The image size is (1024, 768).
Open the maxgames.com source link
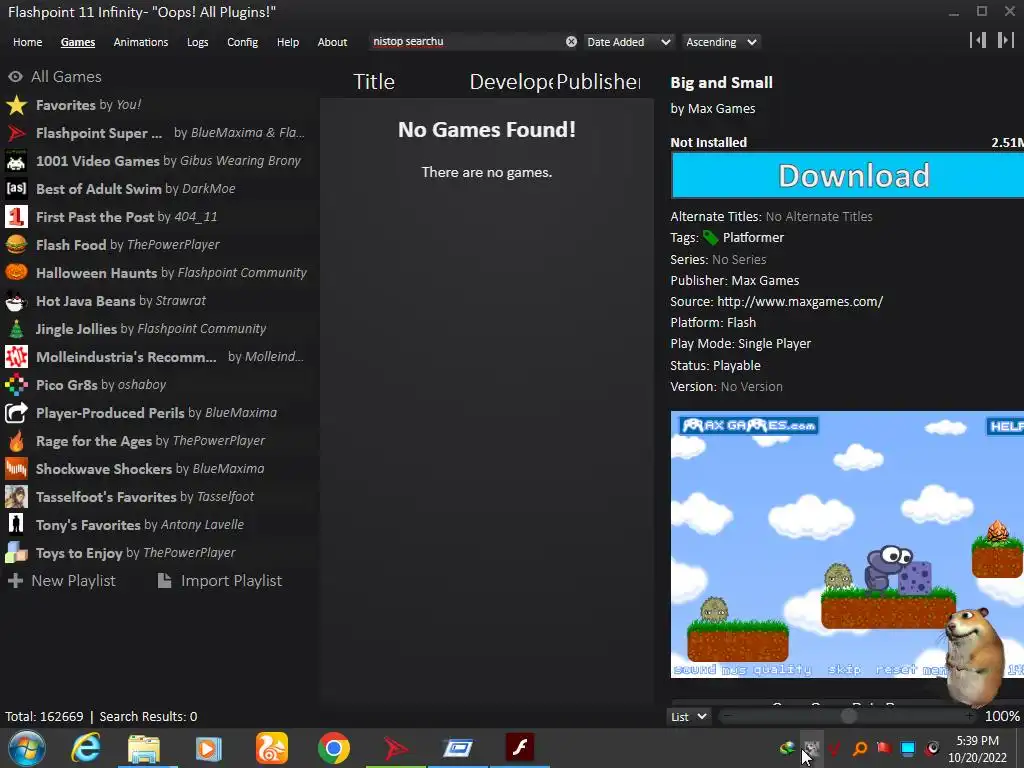tap(799, 302)
